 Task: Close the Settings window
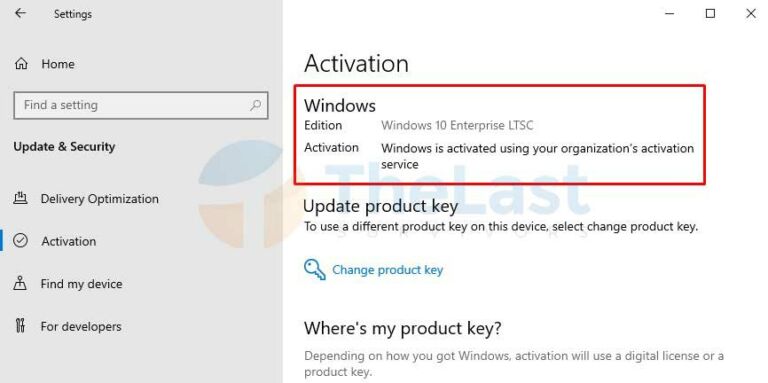click(750, 14)
